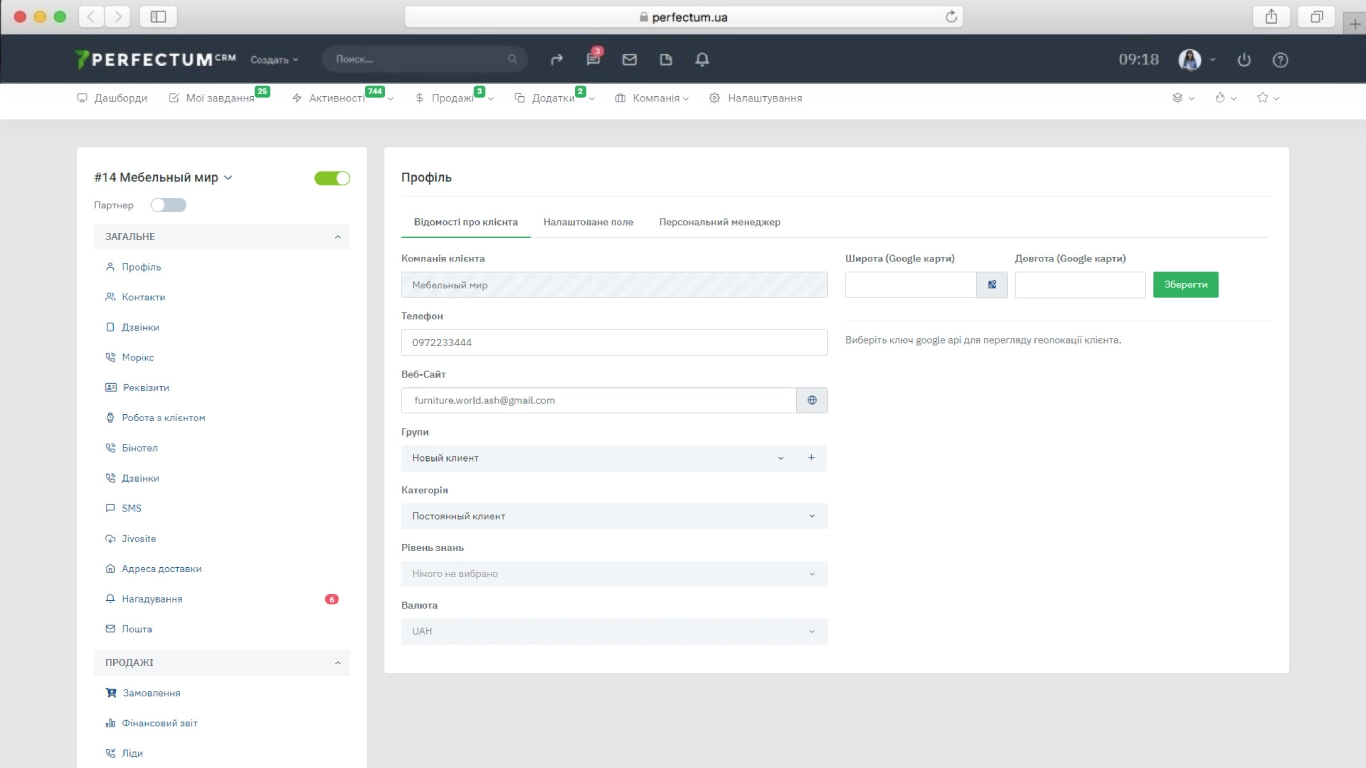Collapse the ЗАГАЛЬНЕ sidebar section
1366x768 pixels.
[337, 237]
